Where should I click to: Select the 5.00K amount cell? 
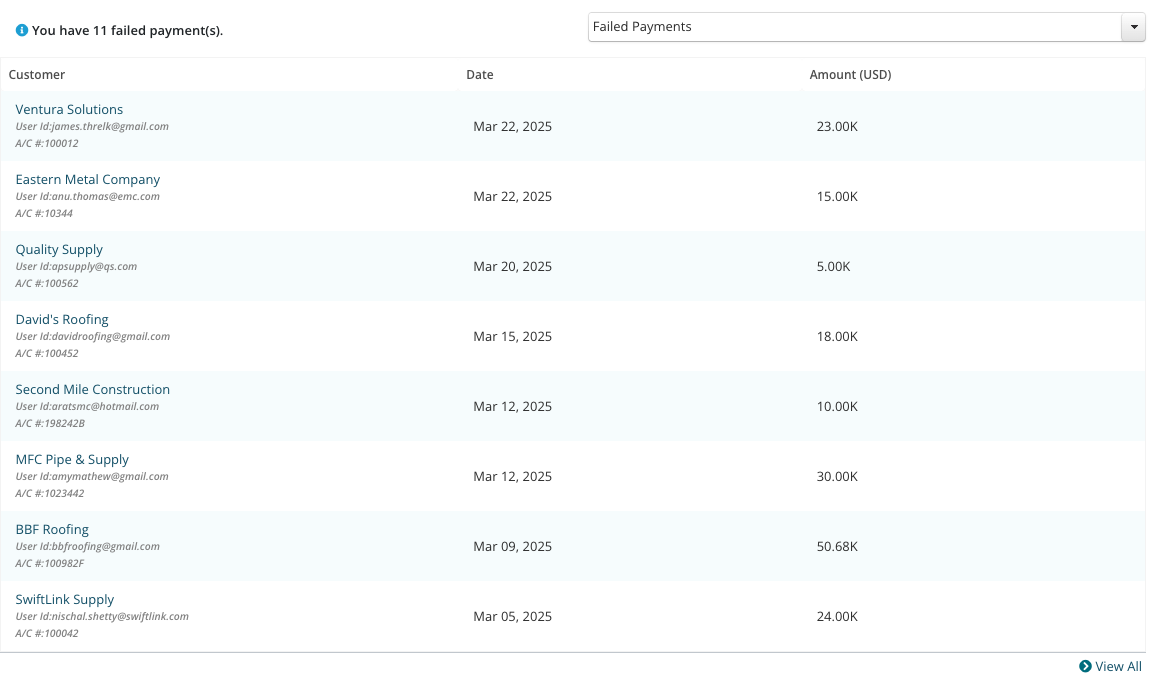pyautogui.click(x=833, y=266)
